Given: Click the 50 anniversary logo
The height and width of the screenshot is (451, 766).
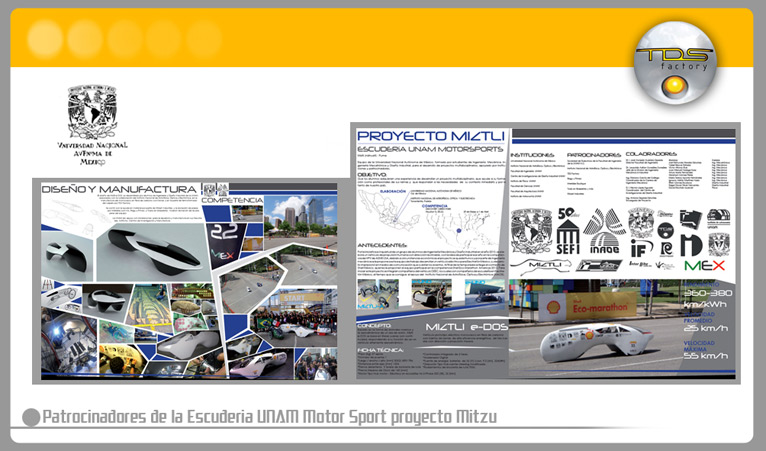Looking at the screenshot, I should 568,212.
